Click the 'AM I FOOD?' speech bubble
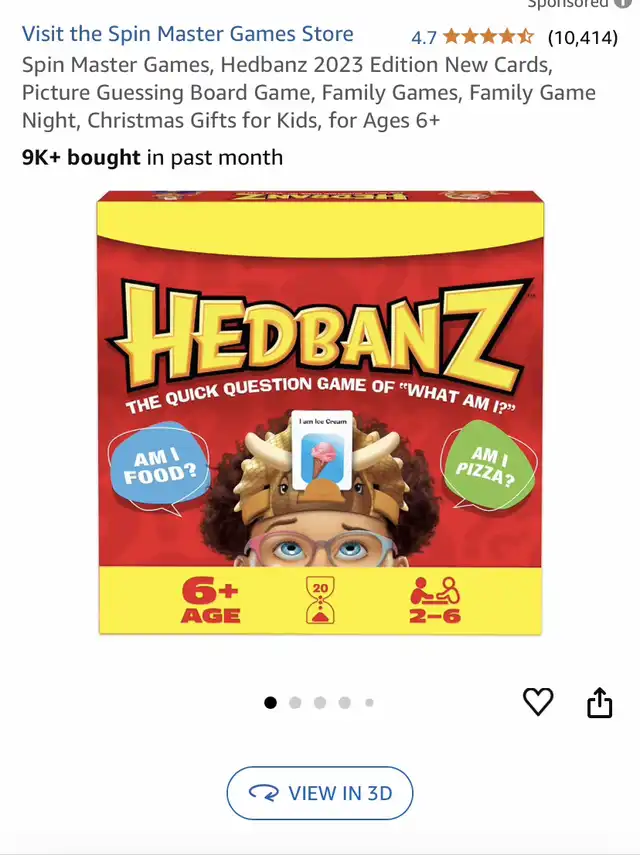The image size is (640, 855). click(160, 467)
